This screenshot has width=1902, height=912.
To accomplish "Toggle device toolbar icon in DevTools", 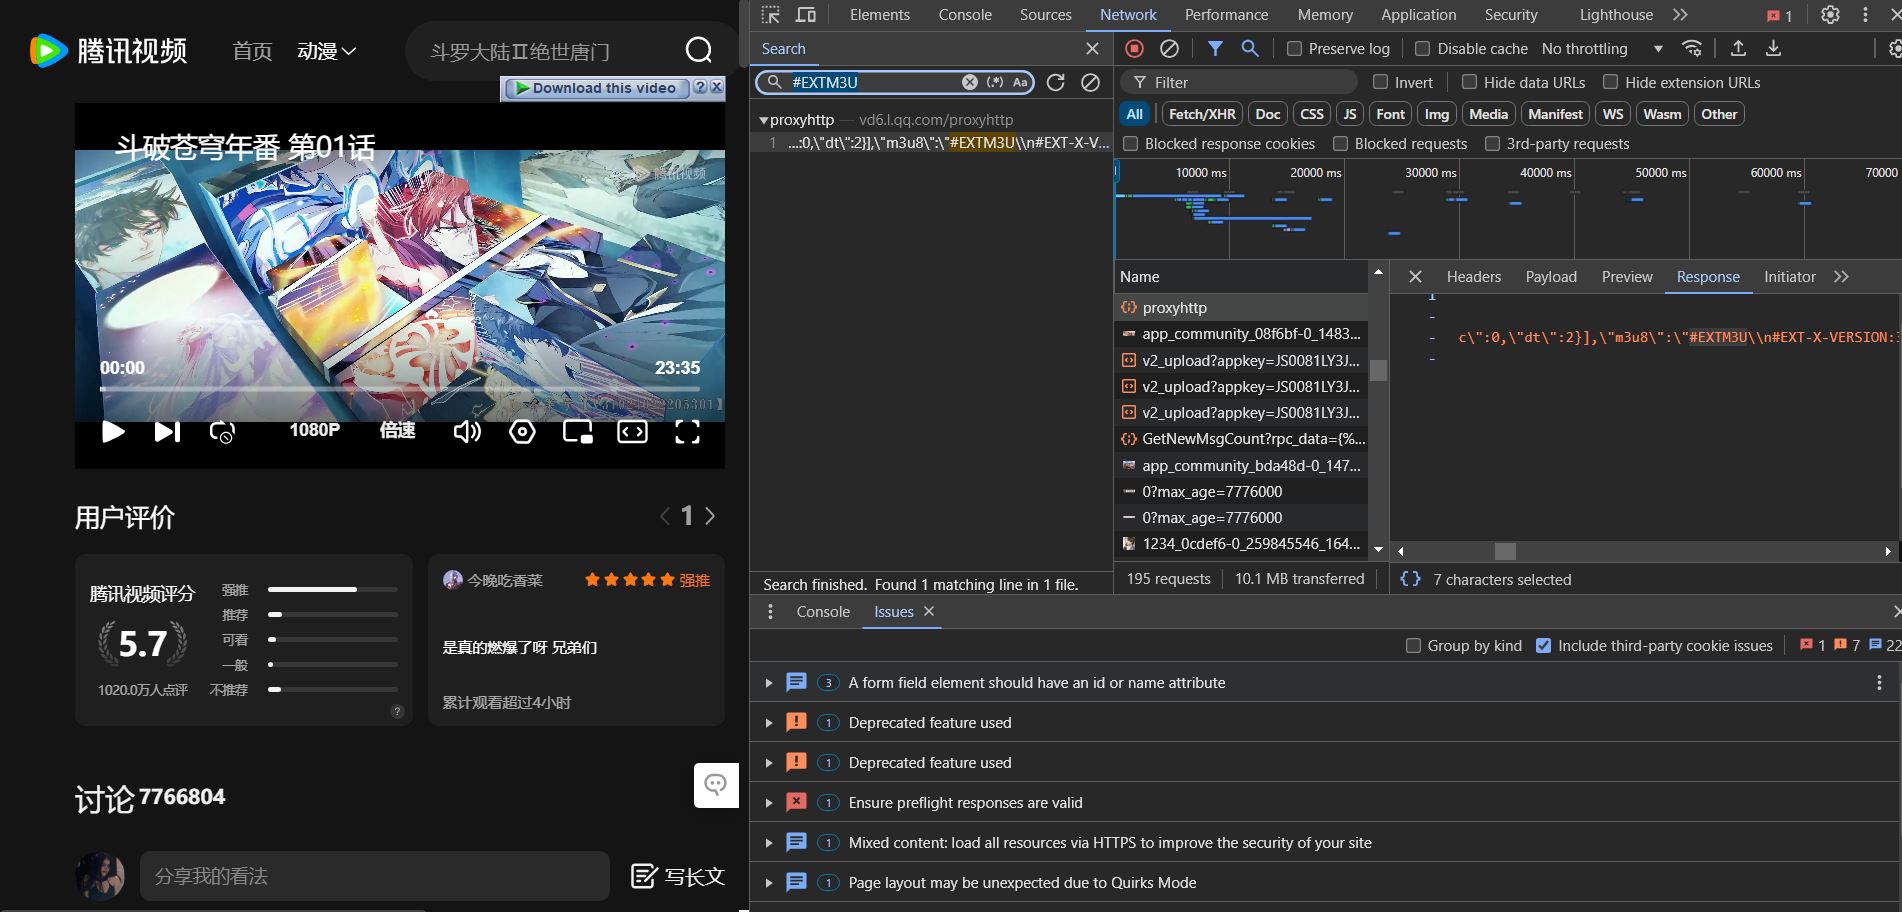I will click(805, 15).
